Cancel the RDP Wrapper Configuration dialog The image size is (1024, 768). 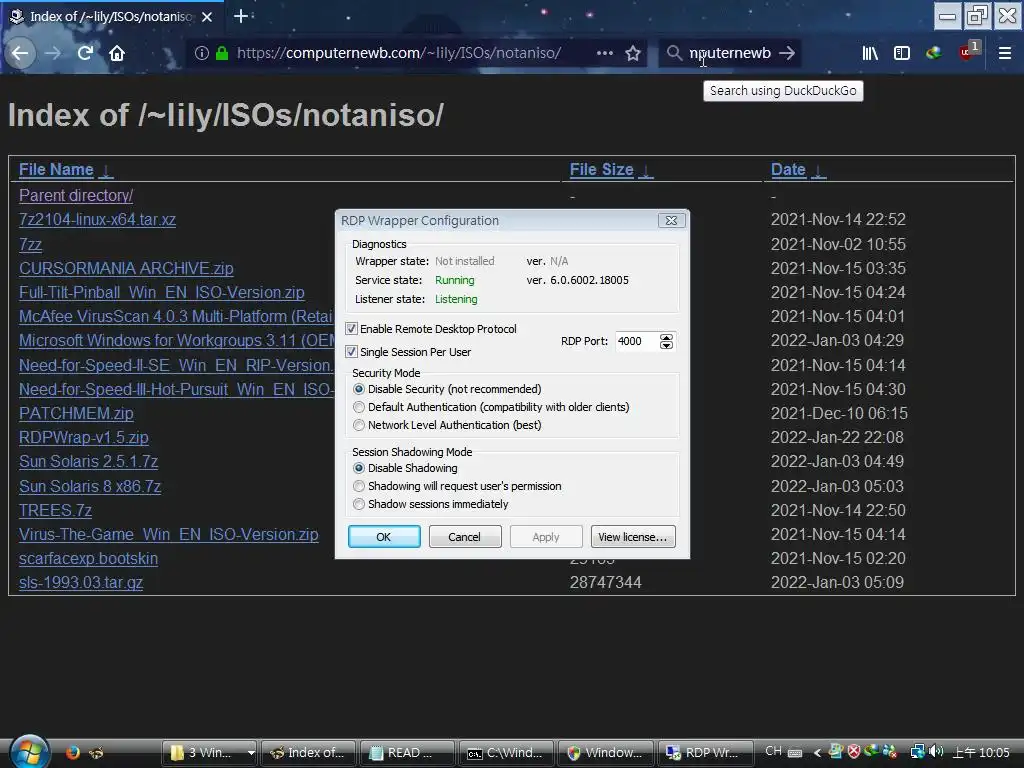point(465,537)
